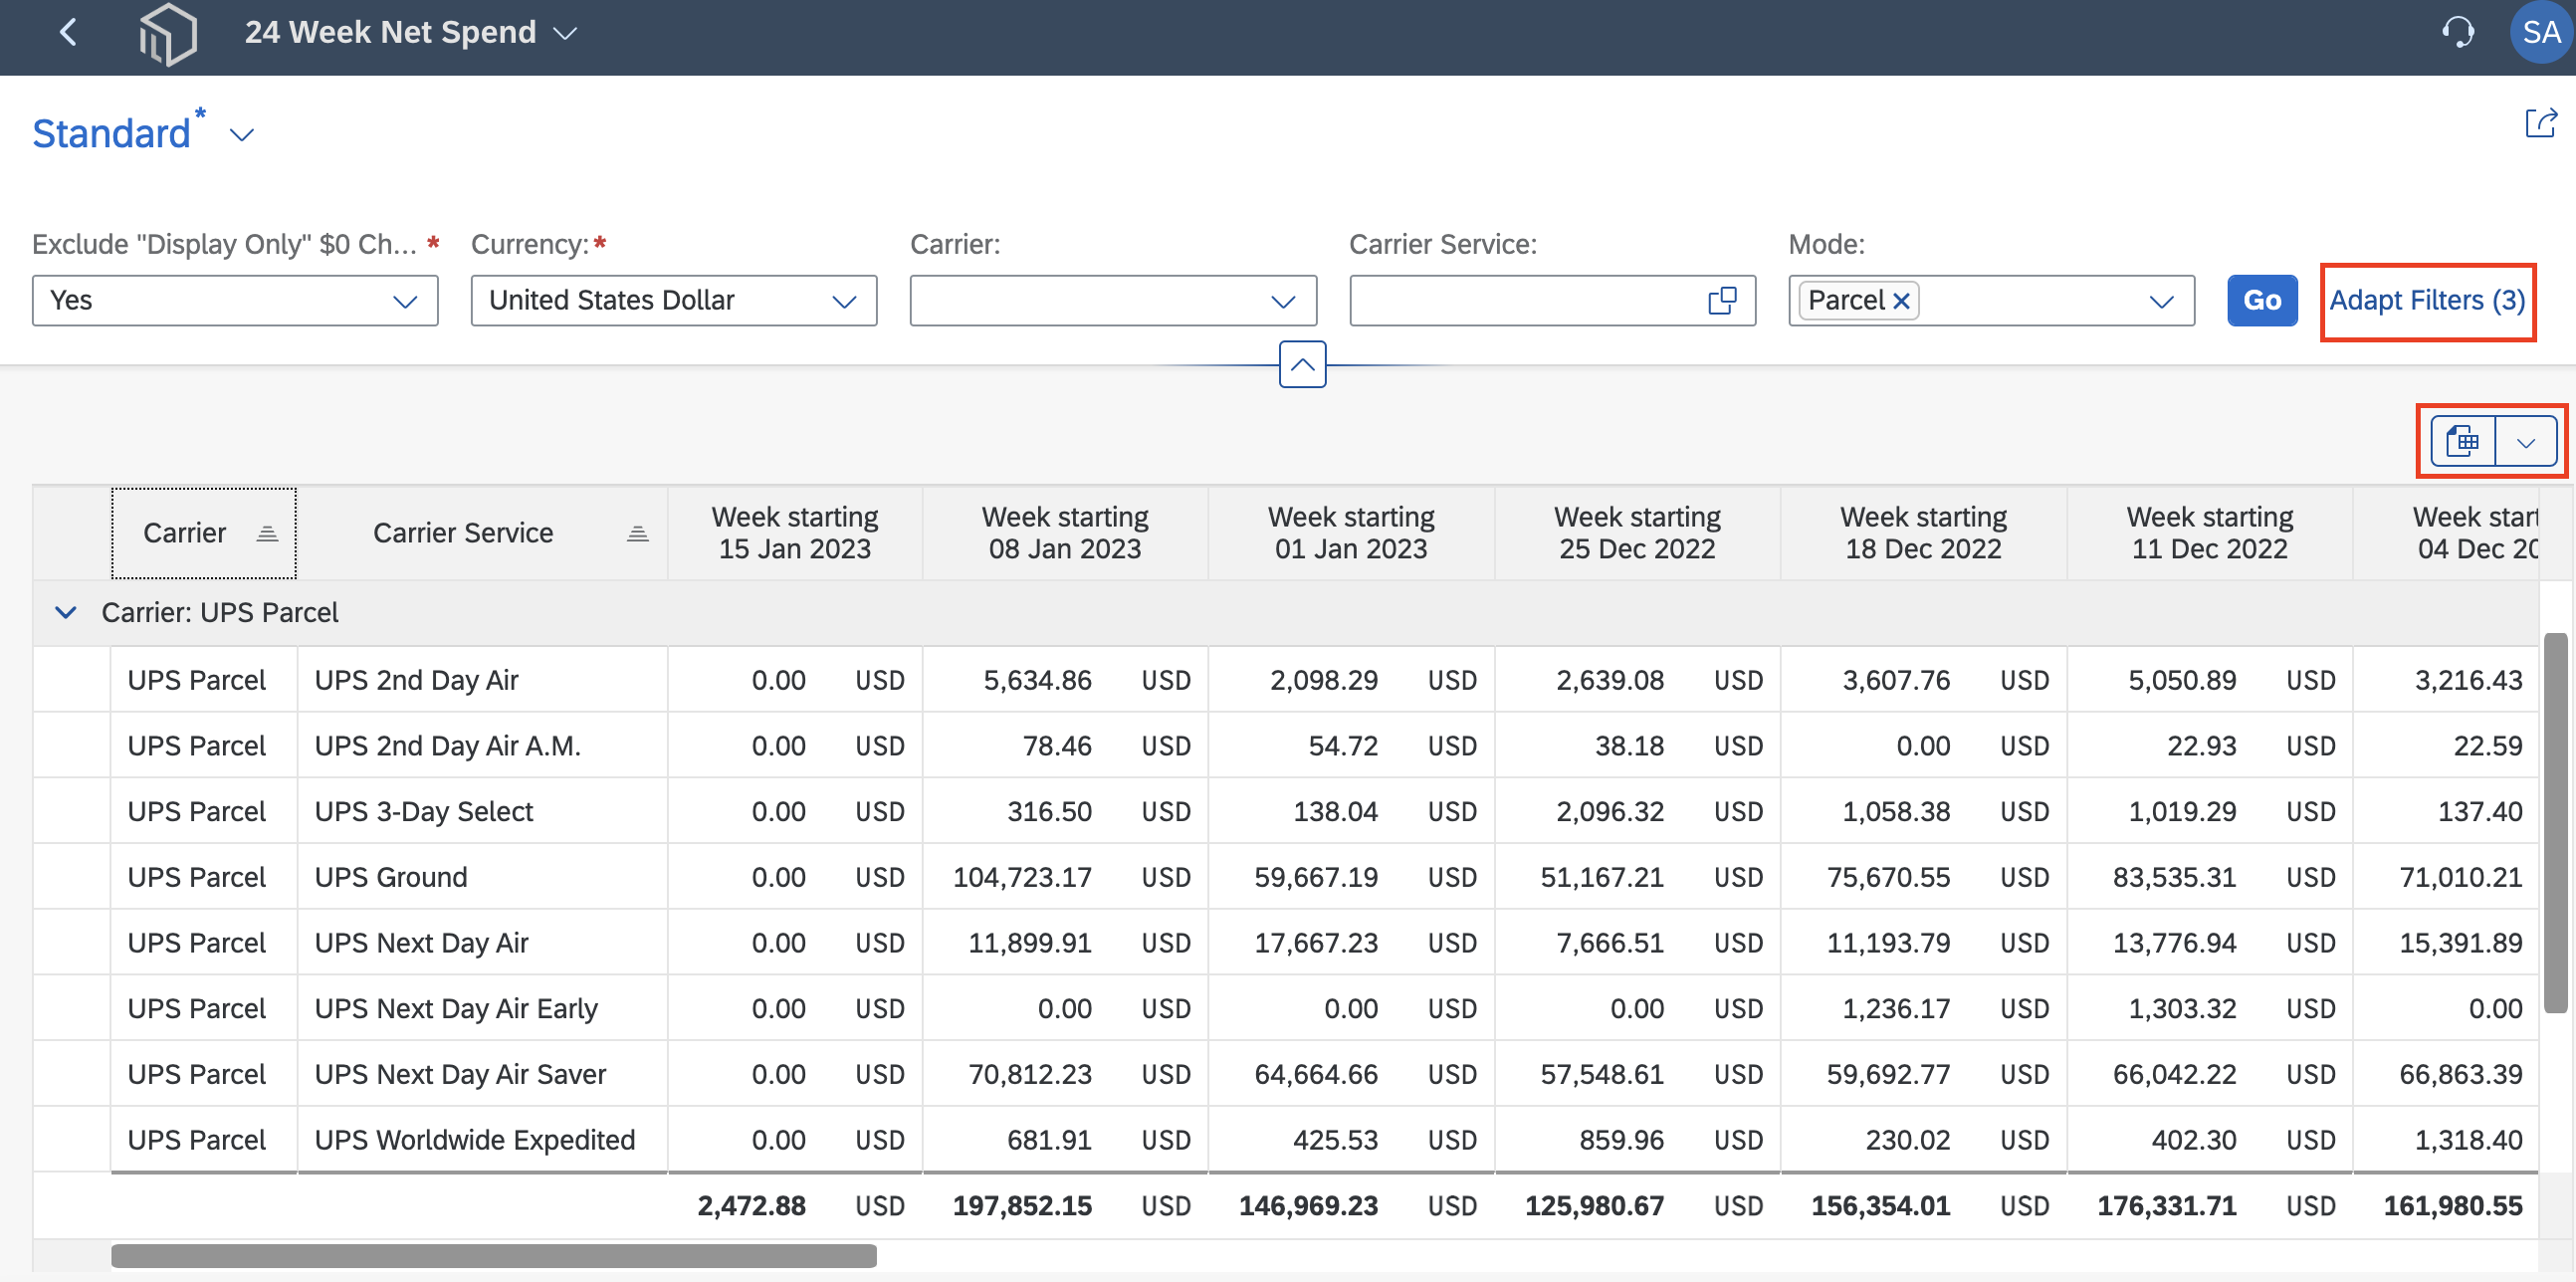Viewport: 2576px width, 1282px height.
Task: Click the 1,236.17 Next Day Air Early value
Action: pyautogui.click(x=1896, y=1008)
